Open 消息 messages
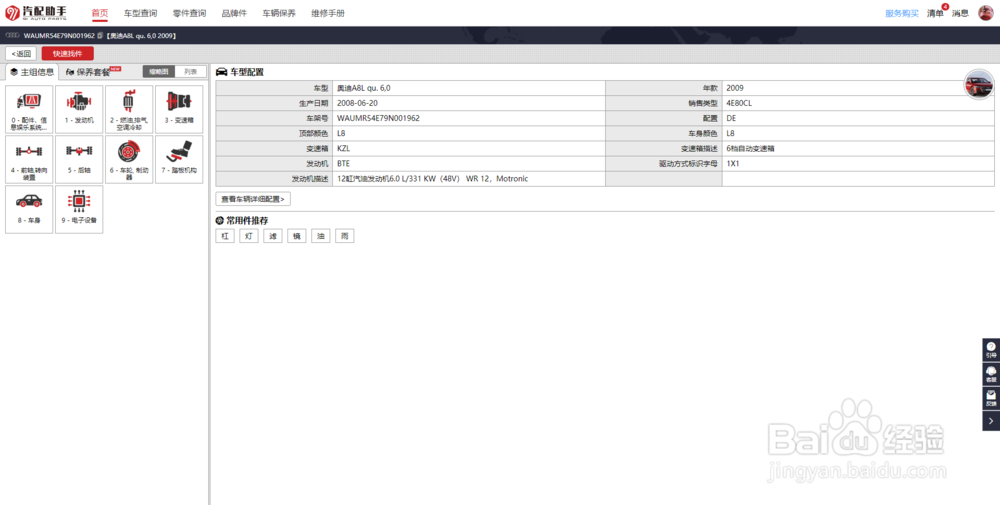The width and height of the screenshot is (1000, 505). tap(960, 13)
